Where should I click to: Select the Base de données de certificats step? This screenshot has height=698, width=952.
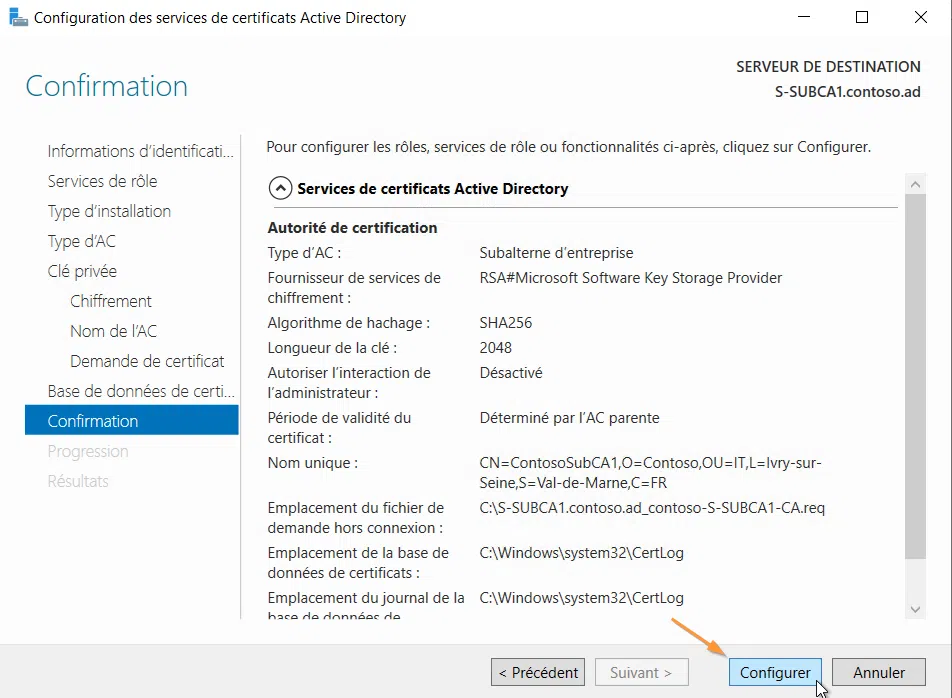(140, 391)
